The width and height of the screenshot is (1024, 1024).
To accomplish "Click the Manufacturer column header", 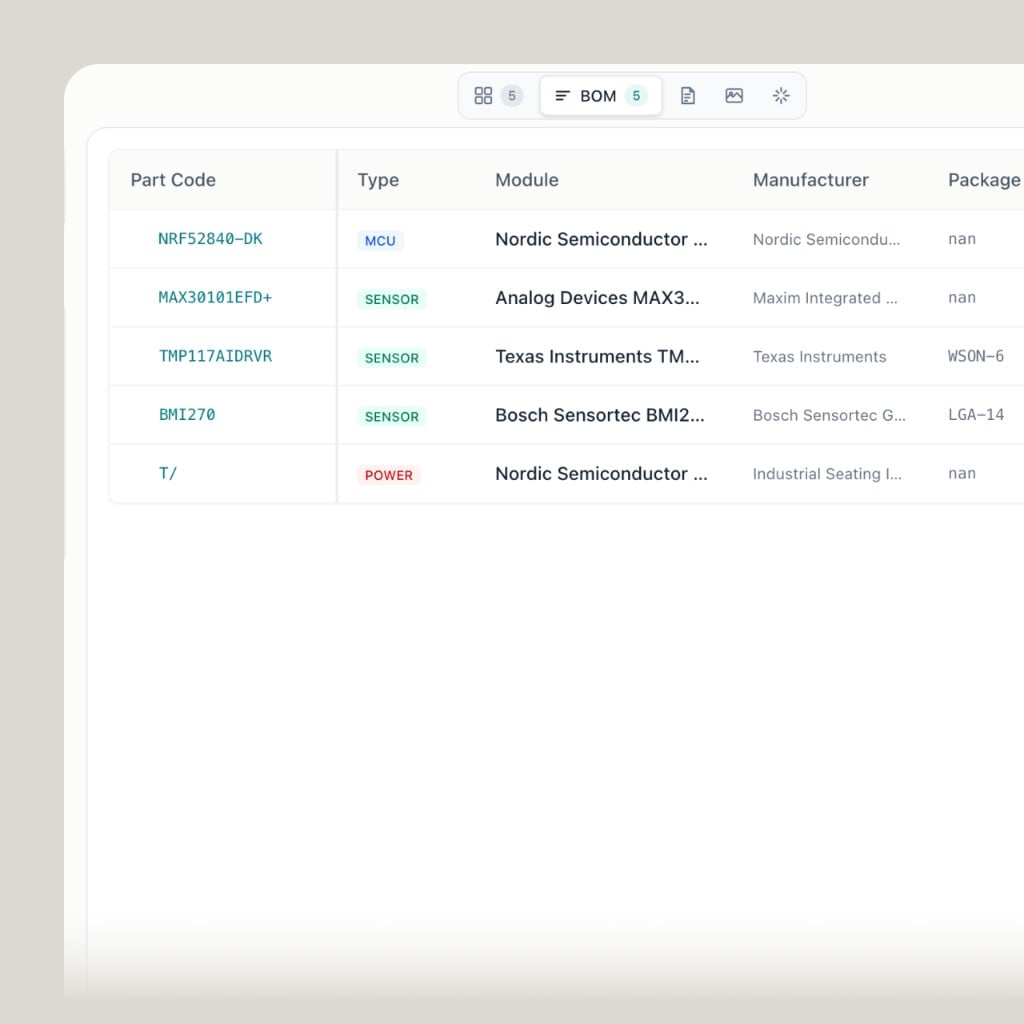I will (x=810, y=180).
